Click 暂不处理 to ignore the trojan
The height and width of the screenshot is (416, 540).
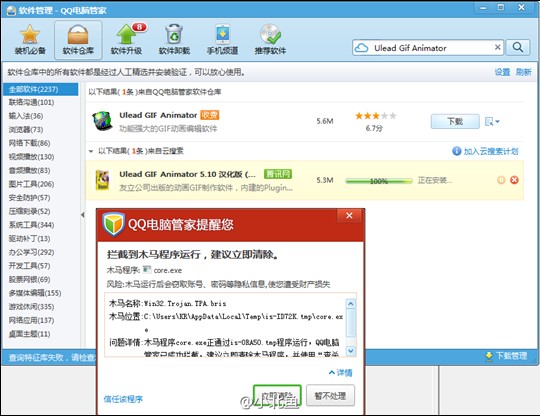tap(330, 396)
